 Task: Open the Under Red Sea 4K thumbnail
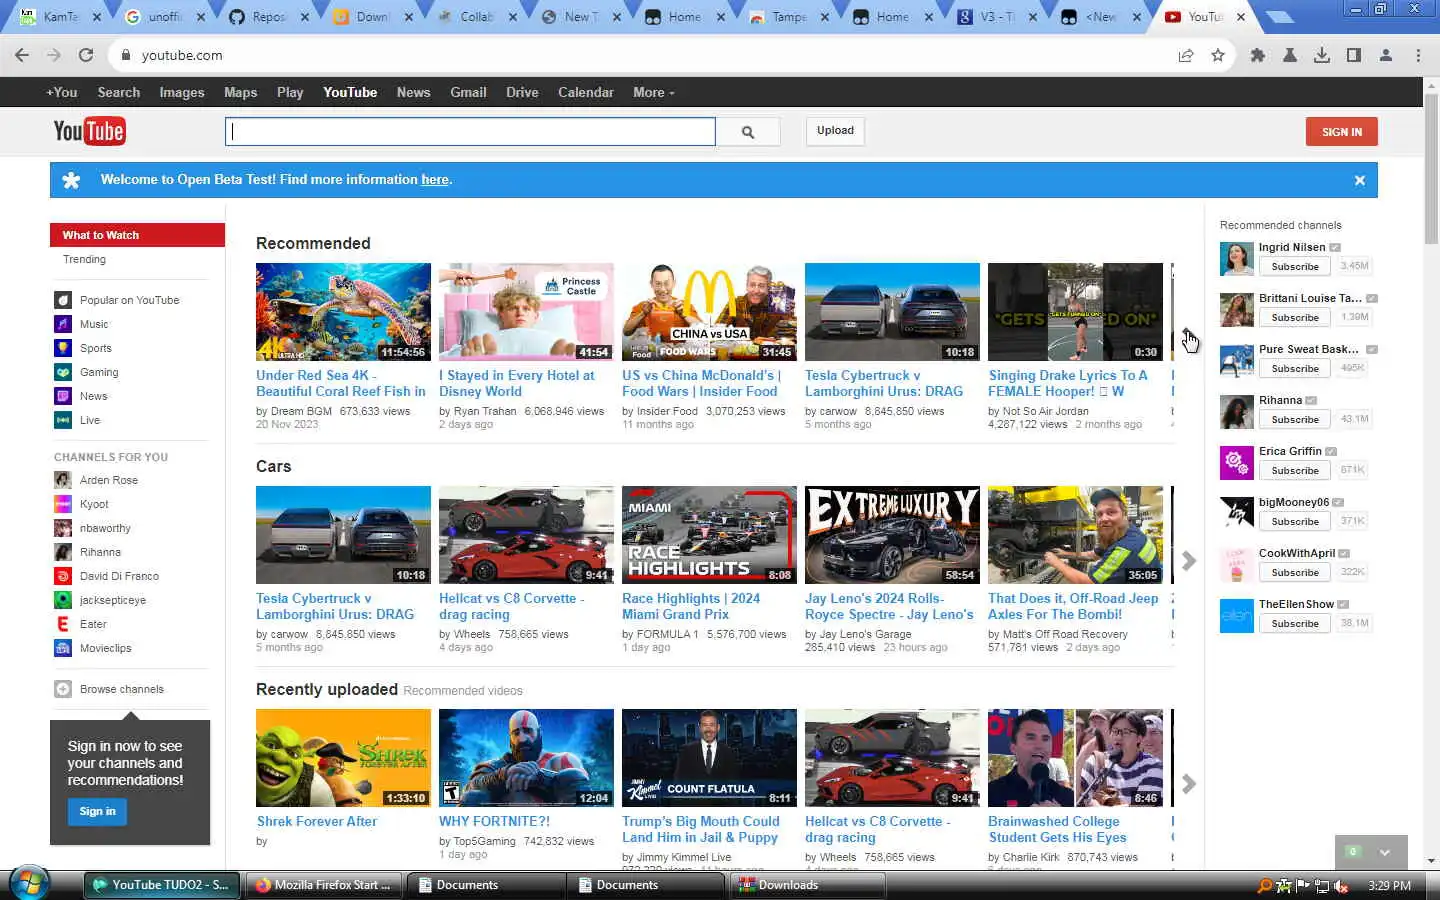pos(343,312)
